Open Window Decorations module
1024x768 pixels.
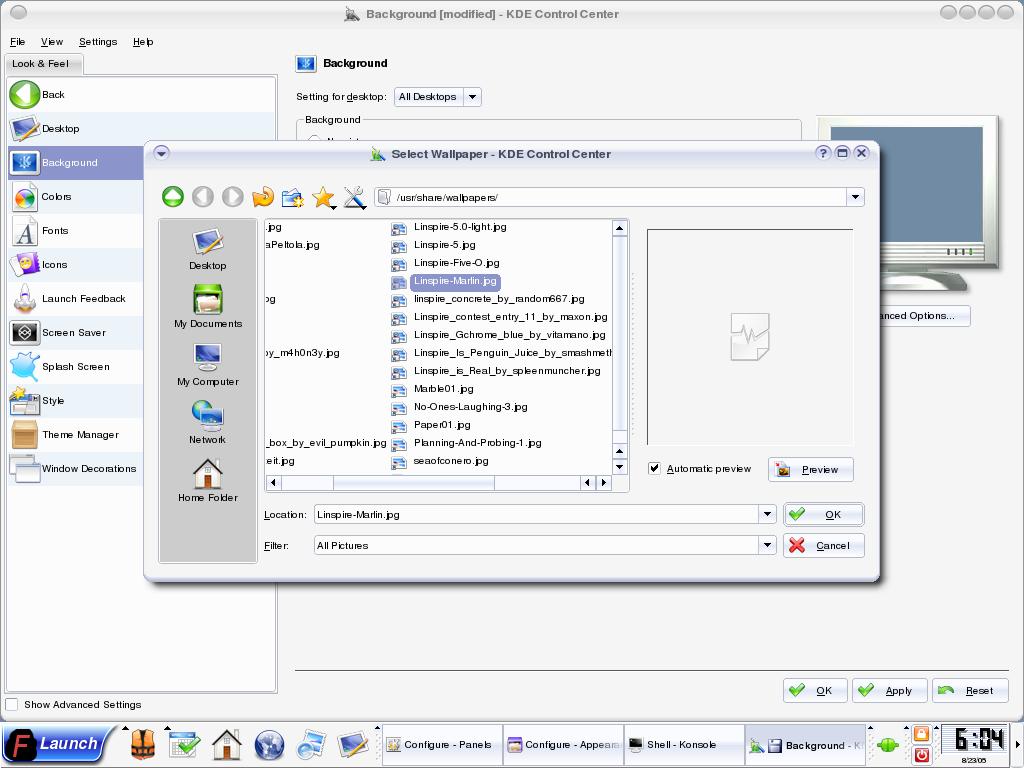point(76,468)
